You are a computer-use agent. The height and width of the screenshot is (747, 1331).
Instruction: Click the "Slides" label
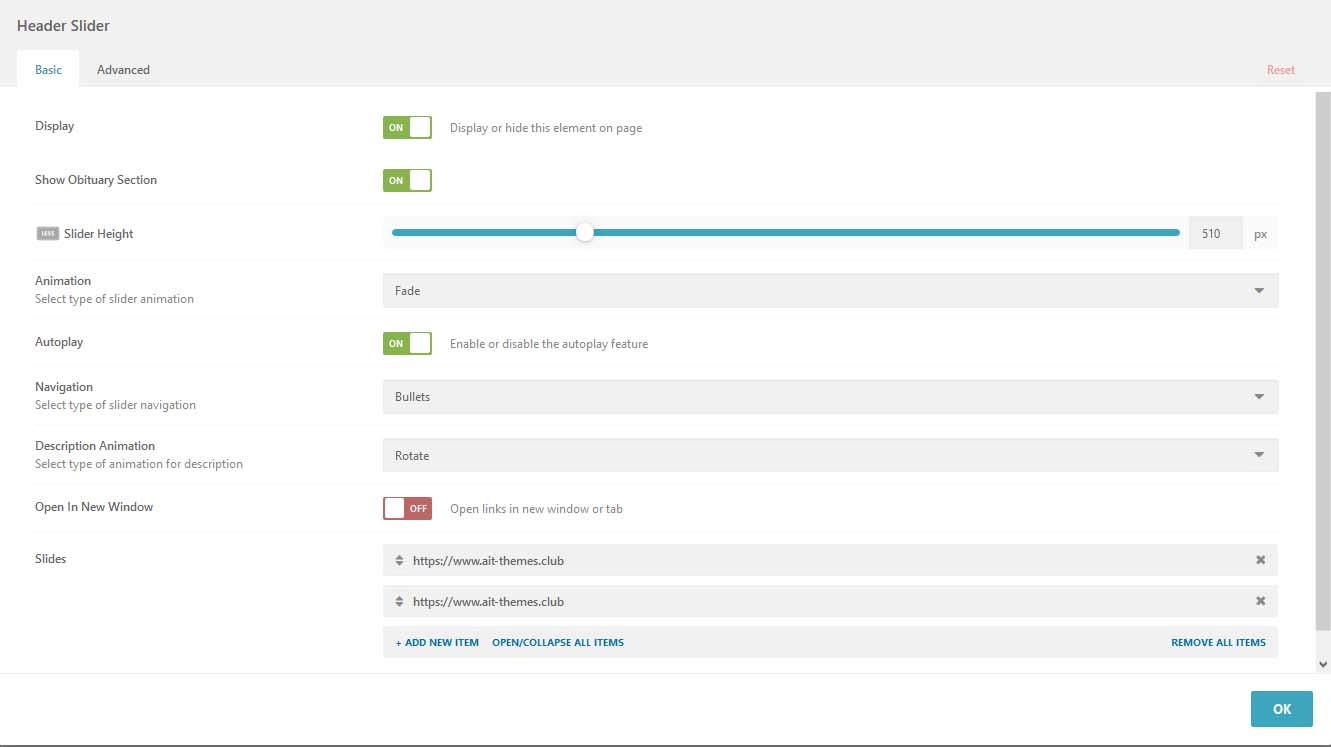pos(50,559)
